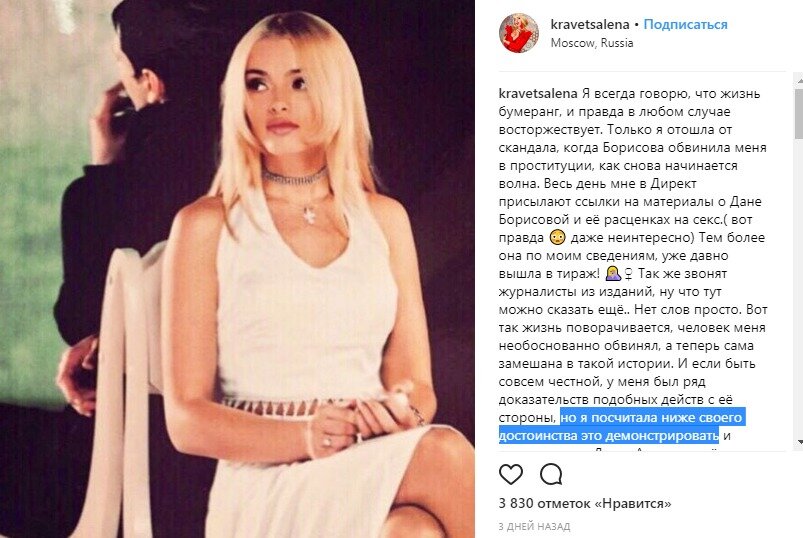Click the word 'Борисова' in the caption
803x538 pixels.
(x=633, y=148)
